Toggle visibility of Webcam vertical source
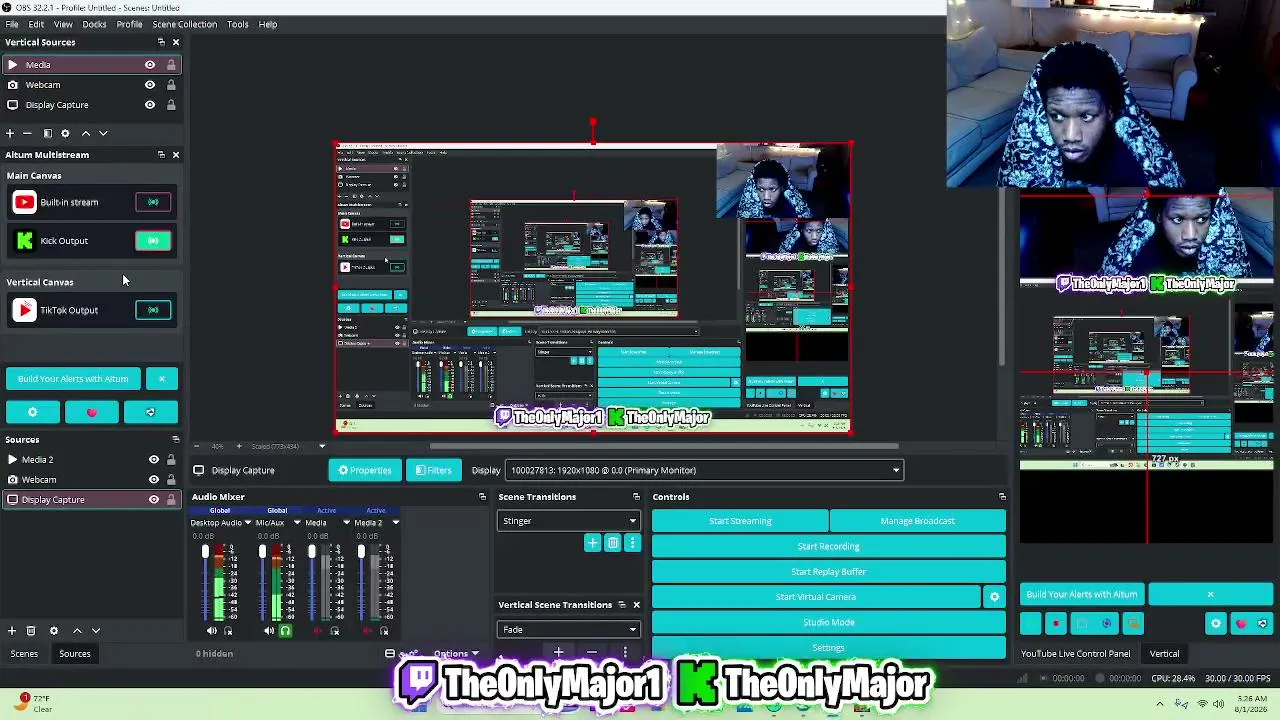The width and height of the screenshot is (1280, 720). click(150, 85)
